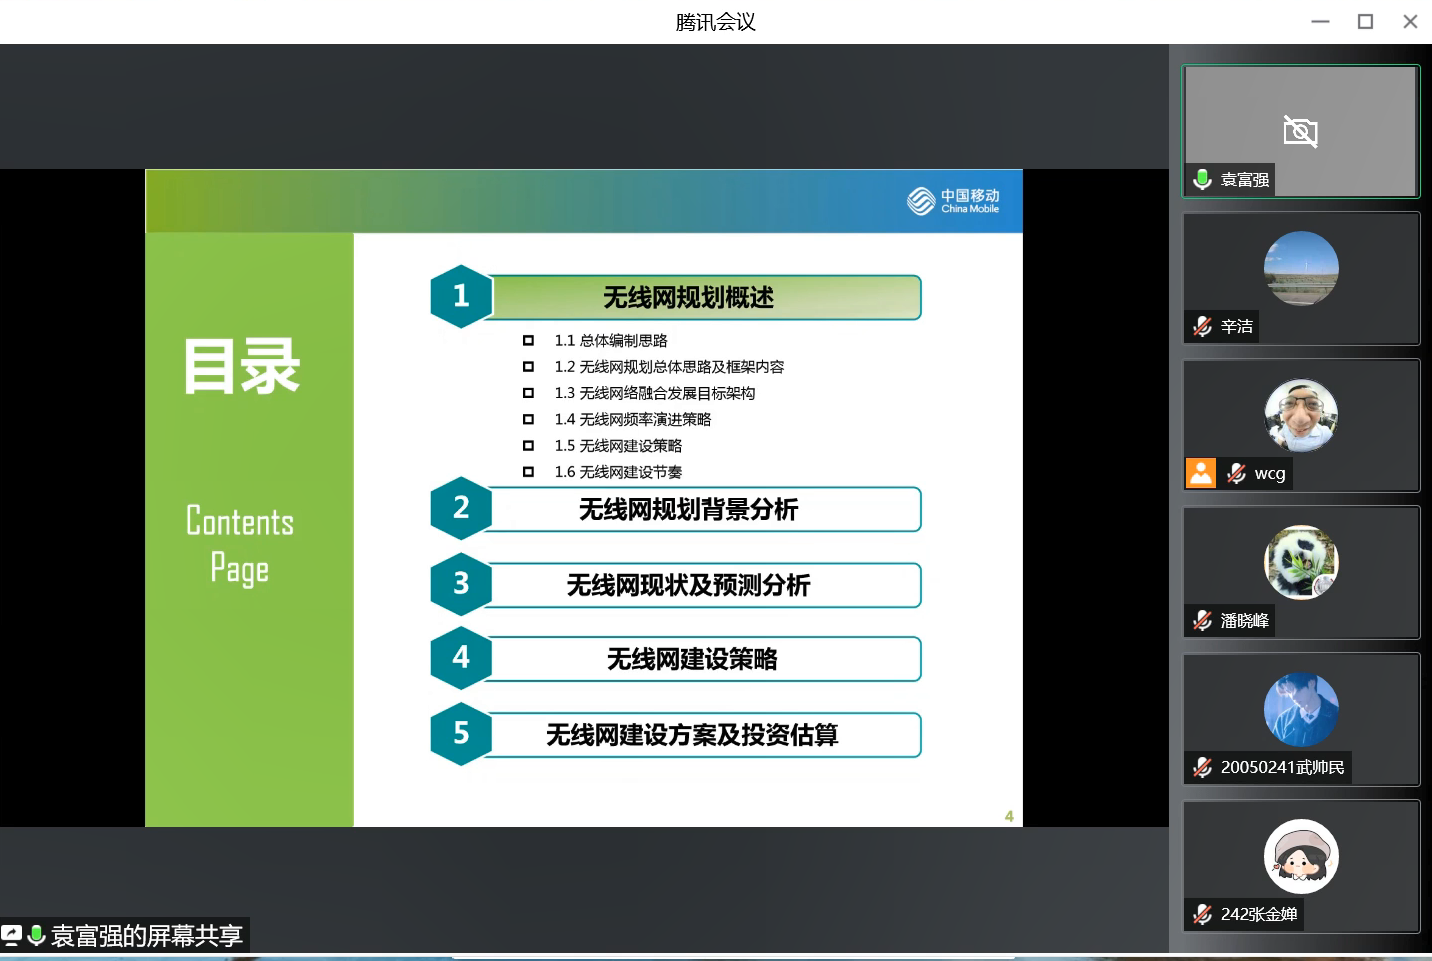Select 辛洁's wind turbine avatar
The width and height of the screenshot is (1432, 961).
point(1300,268)
